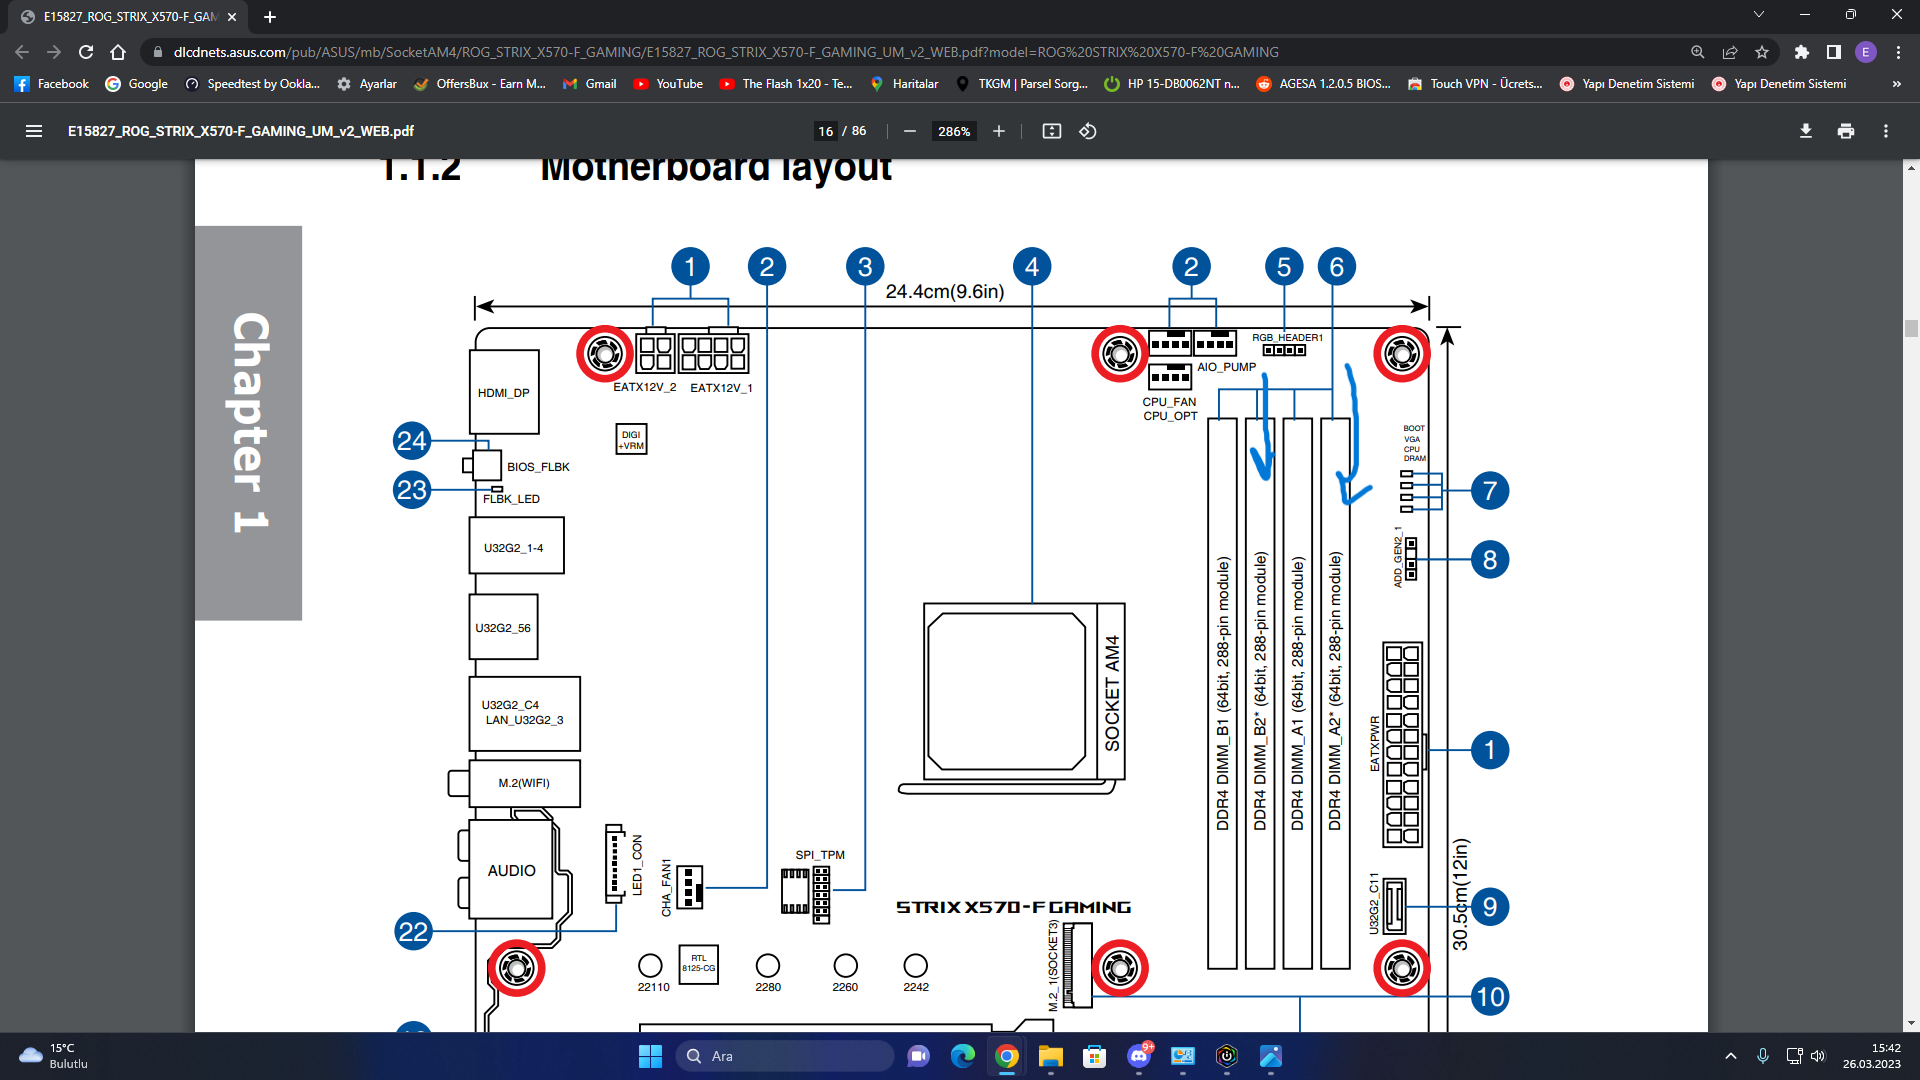
Task: Bookmark this page with the star icon
Action: pos(1762,52)
